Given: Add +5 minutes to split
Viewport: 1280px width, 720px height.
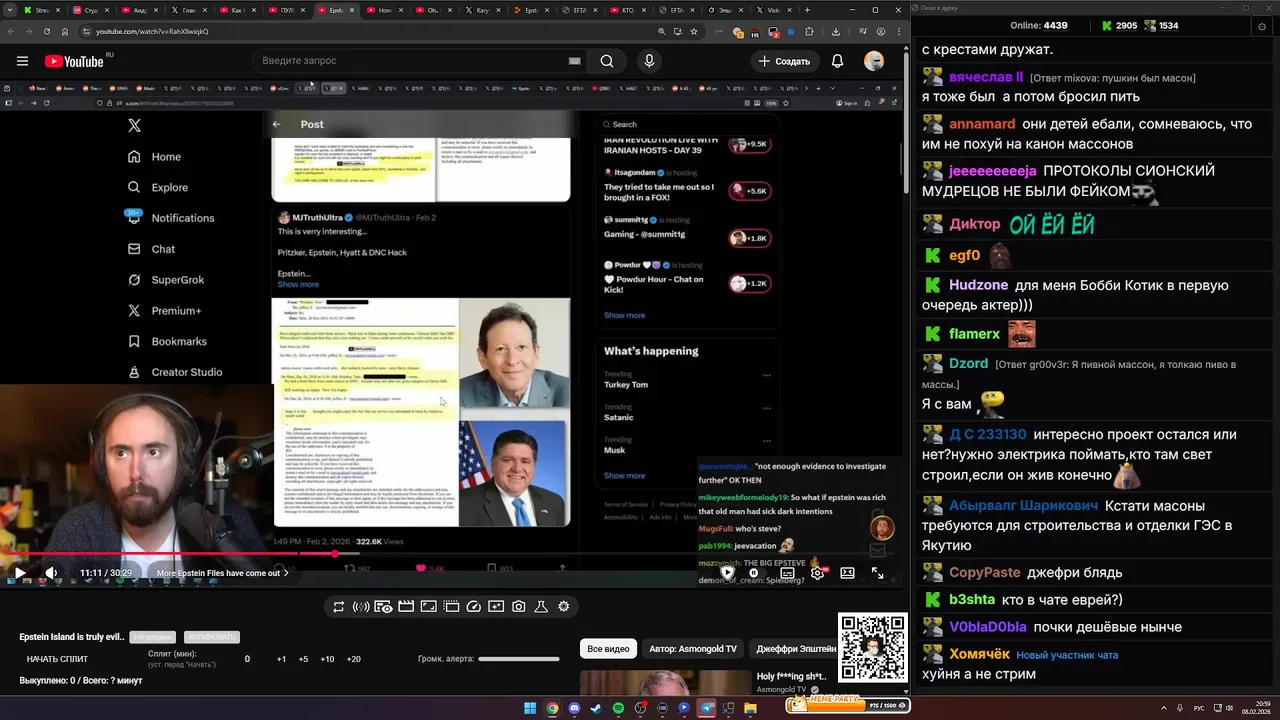Looking at the screenshot, I should (x=303, y=659).
